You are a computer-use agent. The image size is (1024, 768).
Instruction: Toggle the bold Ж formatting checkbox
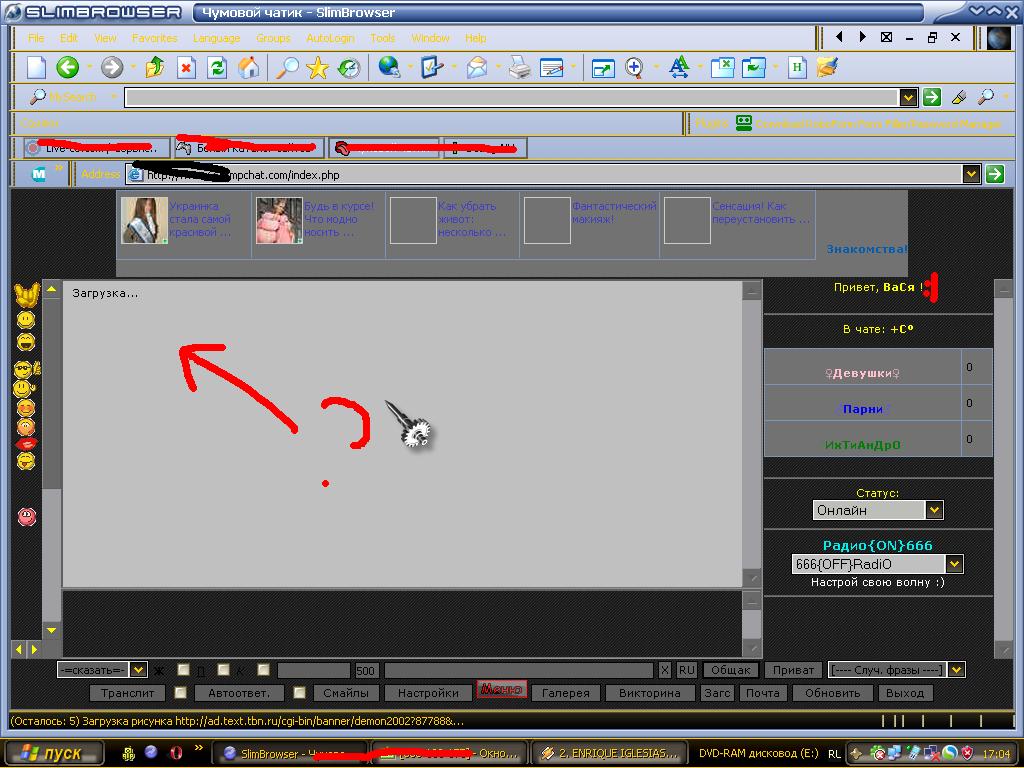coord(183,670)
